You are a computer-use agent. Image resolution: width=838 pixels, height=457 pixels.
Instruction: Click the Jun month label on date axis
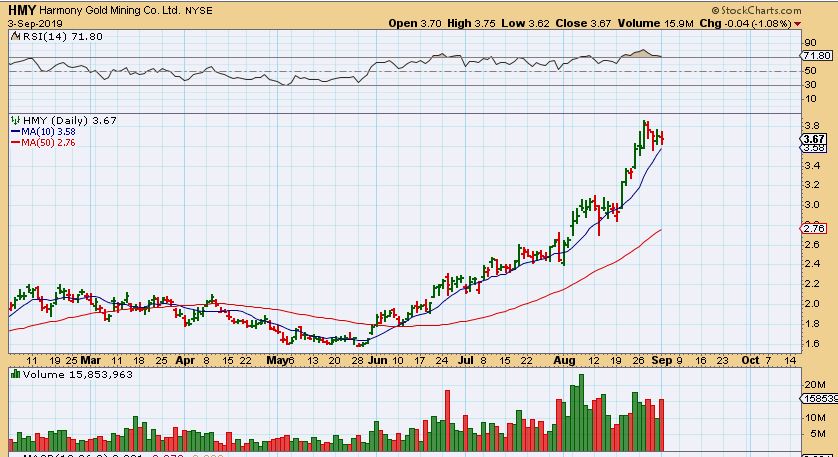(377, 360)
